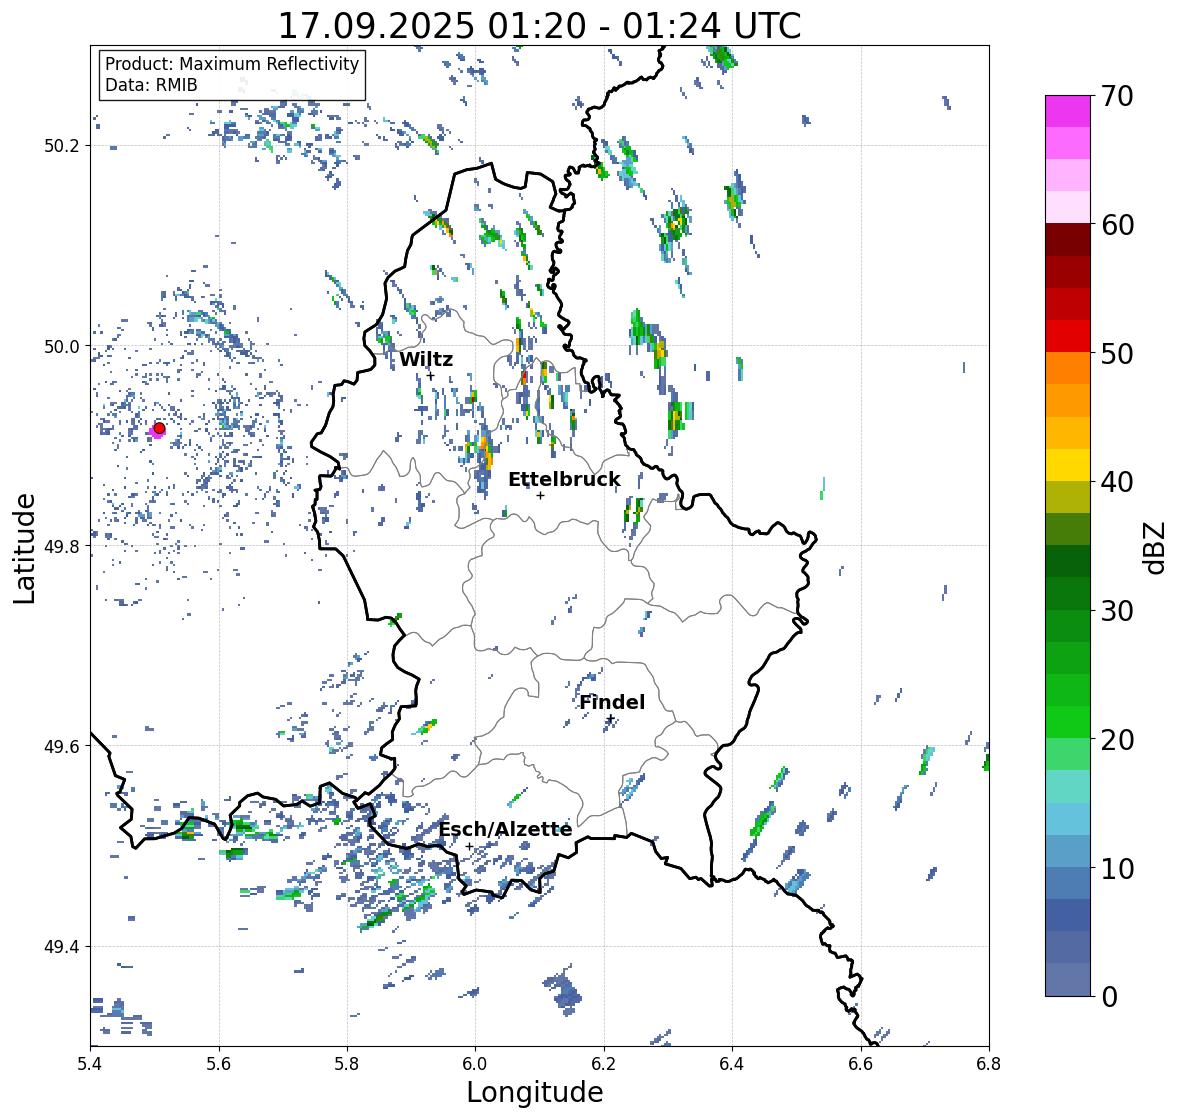
Task: Click the Esch/Alzette station cross marker
Action: tap(469, 846)
